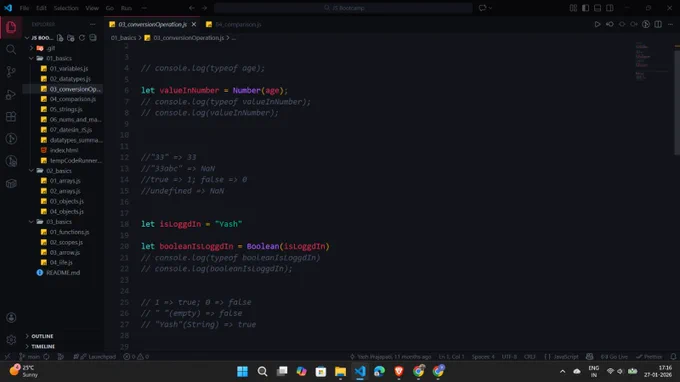The image size is (680, 382).
Task: Toggle primary side bar visibility
Action: [585, 8]
